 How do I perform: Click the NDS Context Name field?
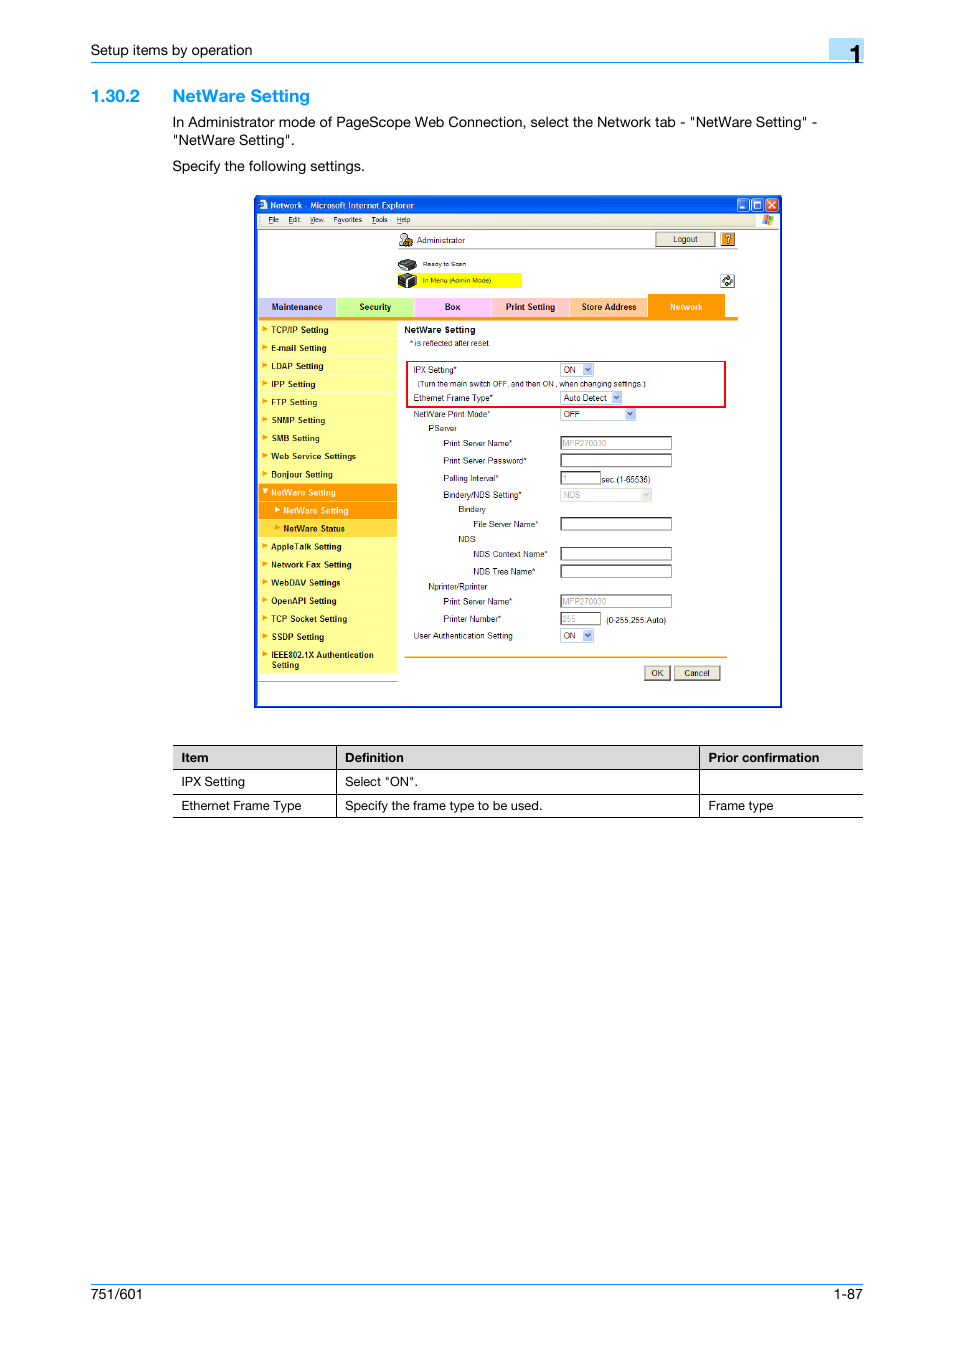(616, 554)
